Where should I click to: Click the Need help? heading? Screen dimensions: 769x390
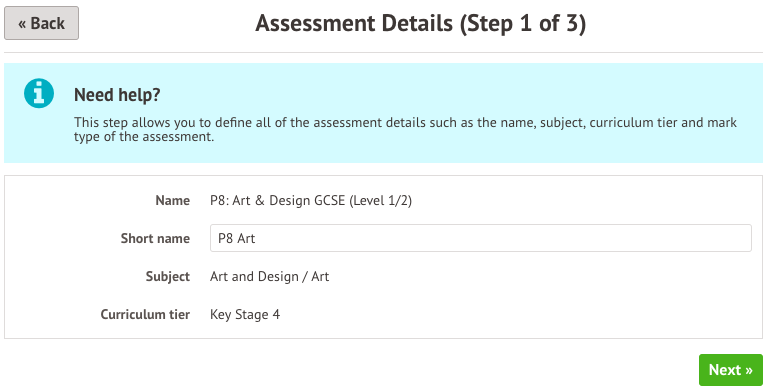coord(117,95)
